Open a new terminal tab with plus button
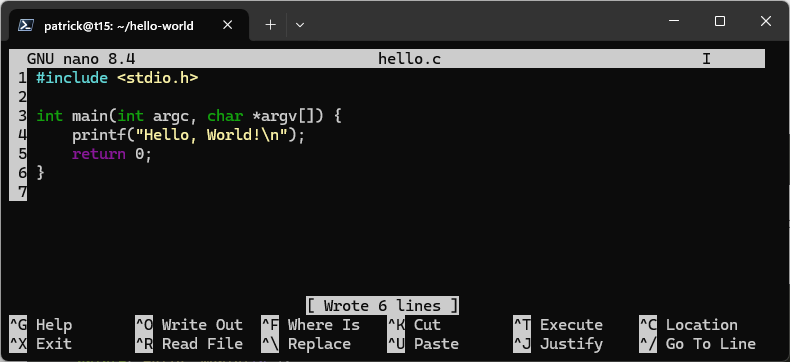790x362 pixels. [271, 25]
